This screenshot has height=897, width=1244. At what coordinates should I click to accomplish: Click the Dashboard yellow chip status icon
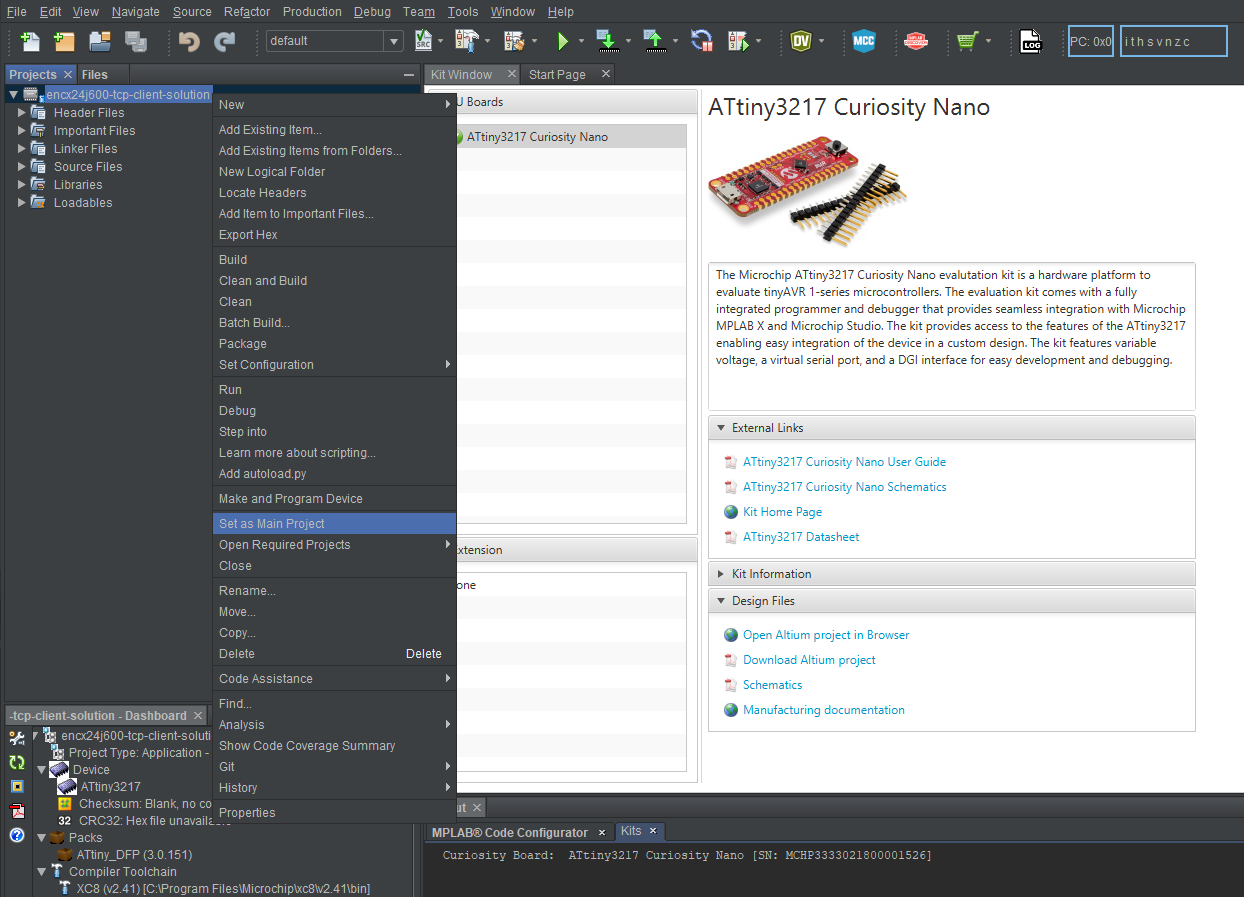coord(17,786)
